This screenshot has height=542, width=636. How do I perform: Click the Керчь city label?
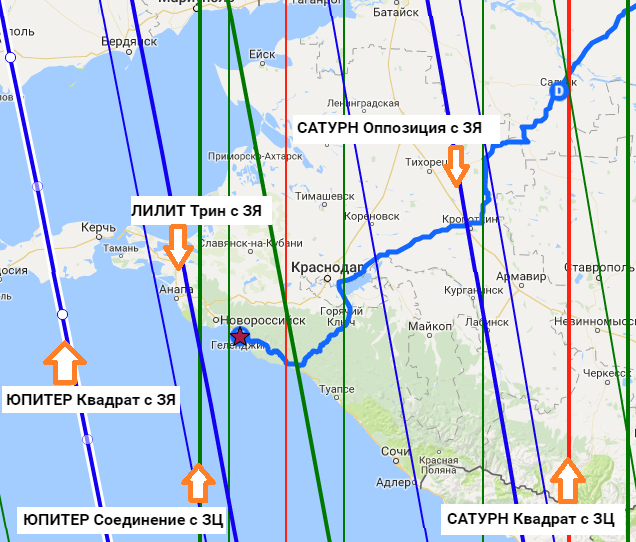pyautogui.click(x=99, y=228)
